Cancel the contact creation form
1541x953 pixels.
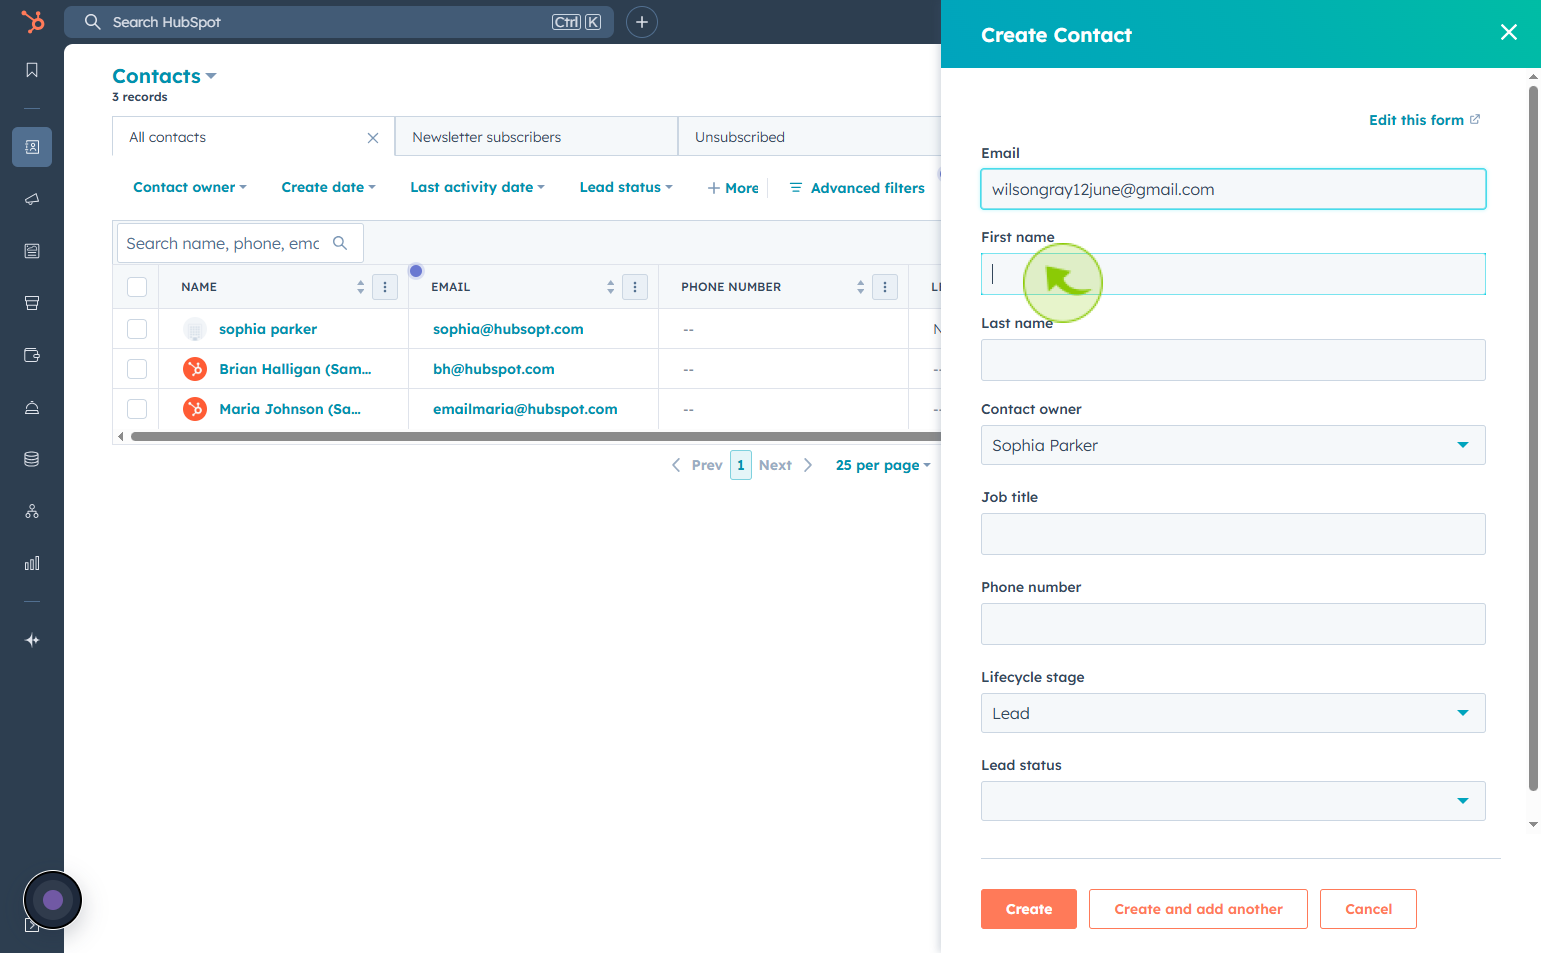point(1368,909)
